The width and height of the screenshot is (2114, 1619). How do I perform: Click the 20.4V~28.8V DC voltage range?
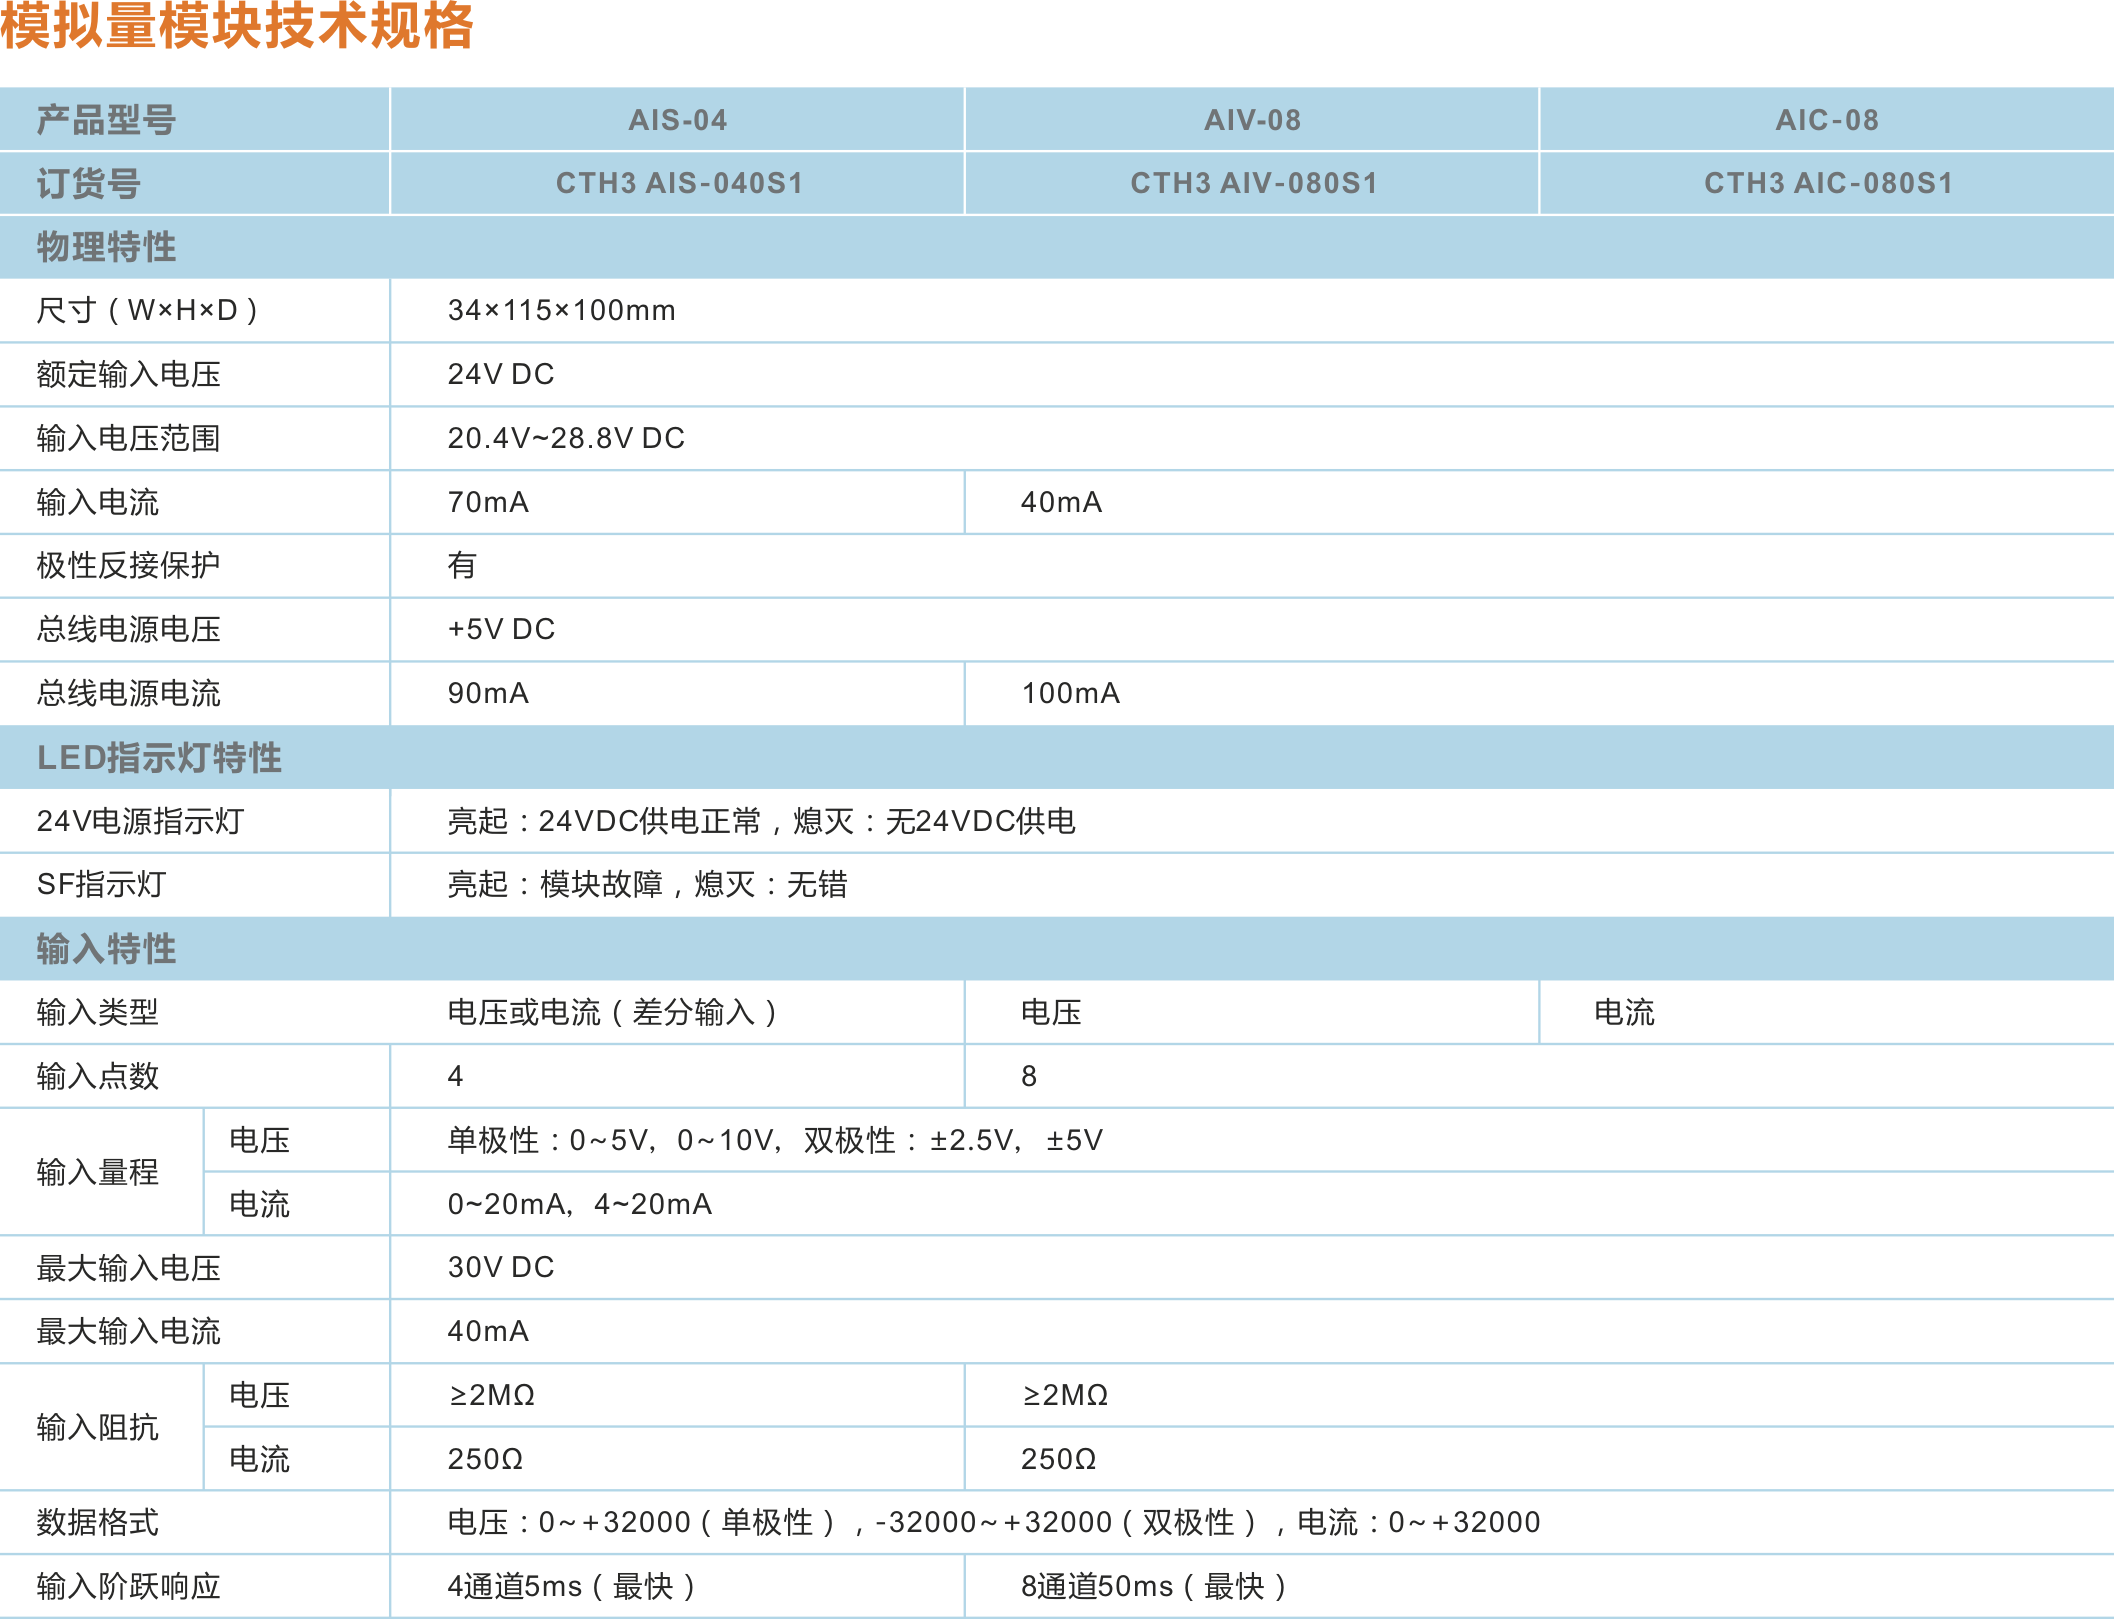point(566,438)
